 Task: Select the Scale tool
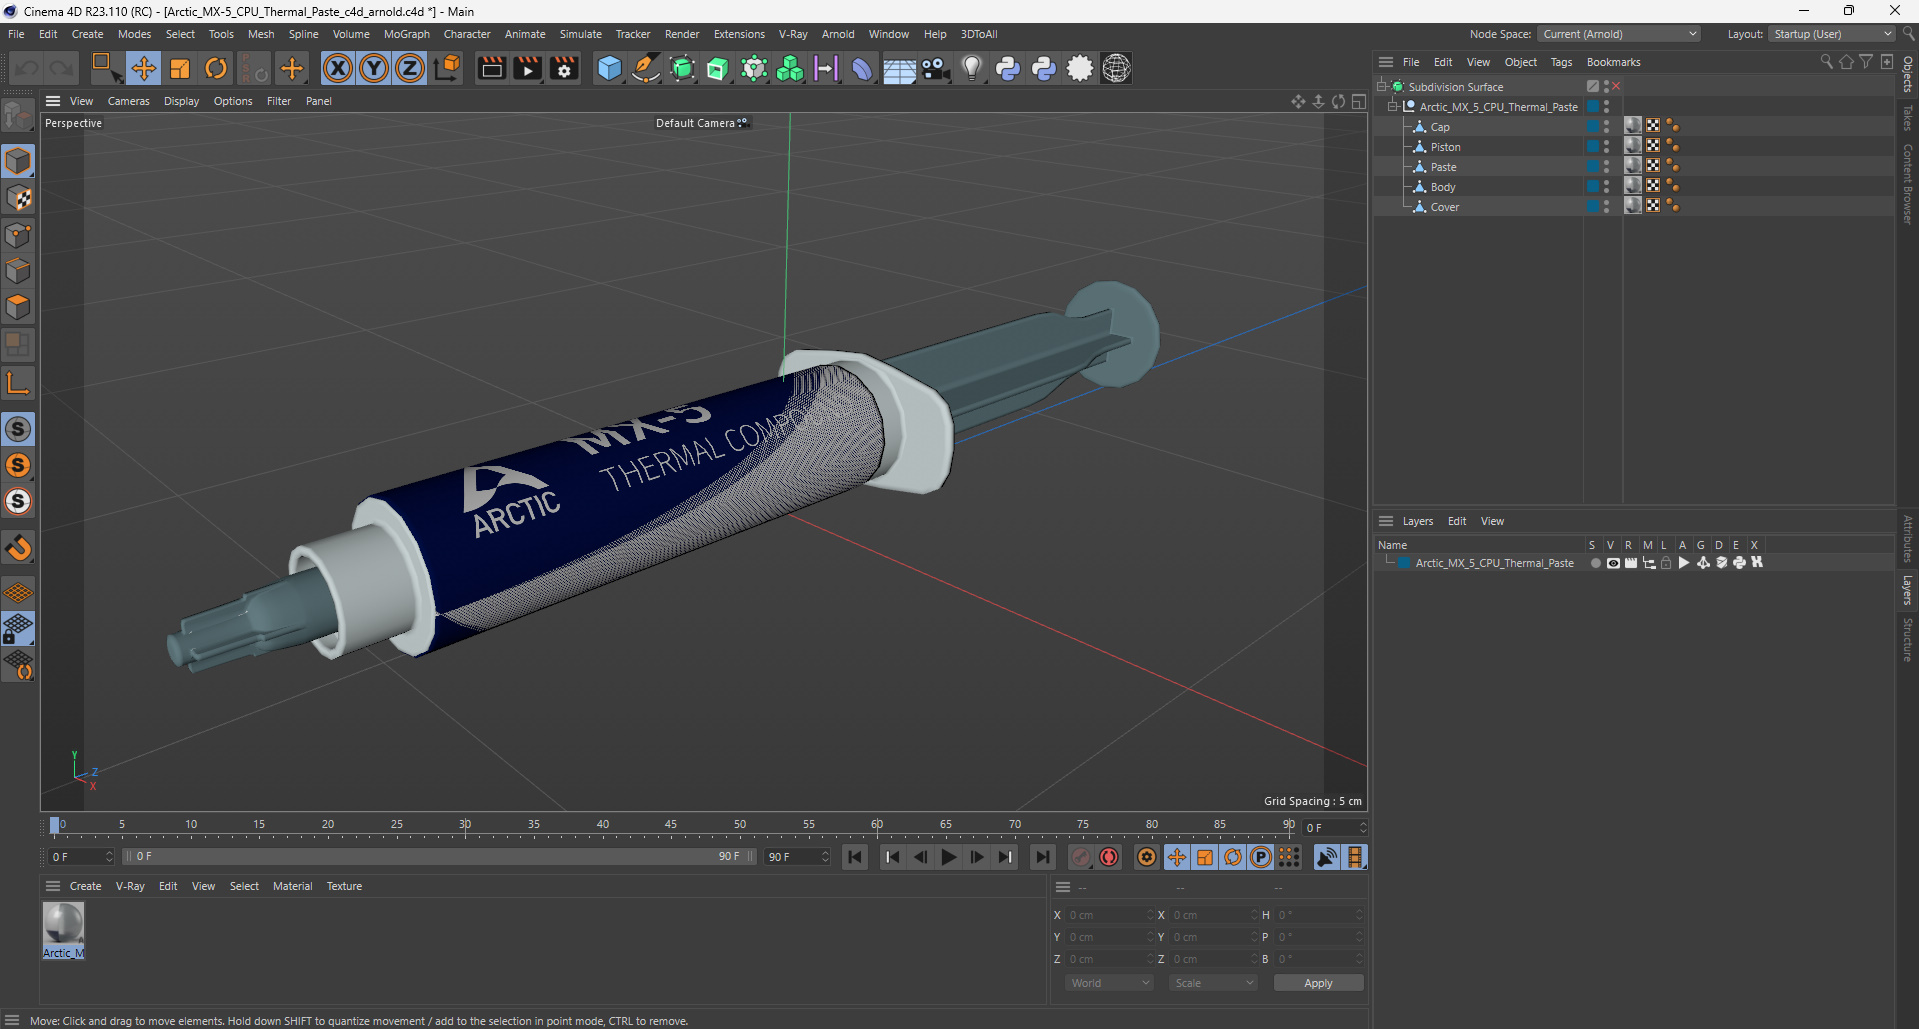tap(180, 68)
